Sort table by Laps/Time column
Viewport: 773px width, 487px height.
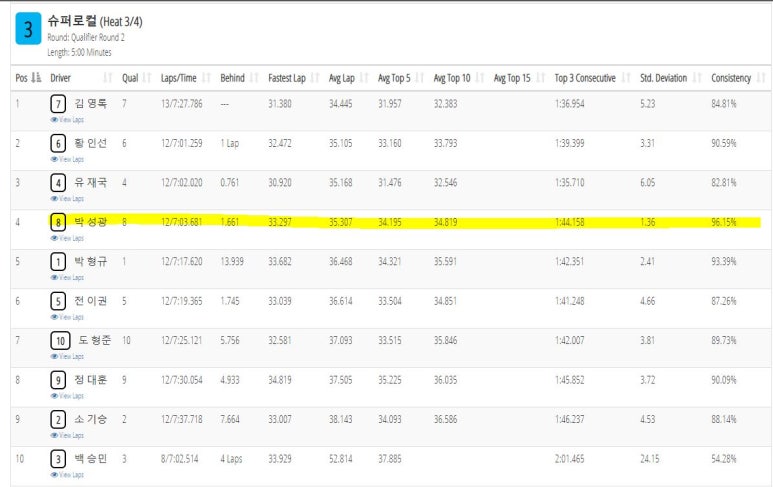point(186,78)
